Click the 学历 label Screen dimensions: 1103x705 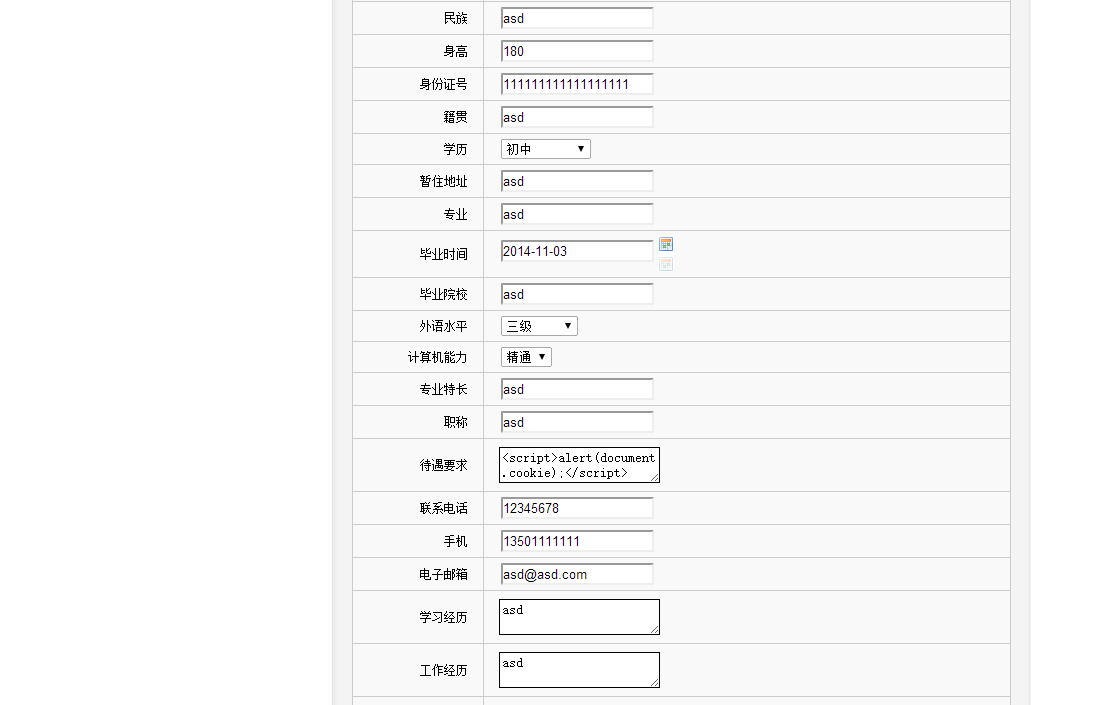tap(455, 149)
